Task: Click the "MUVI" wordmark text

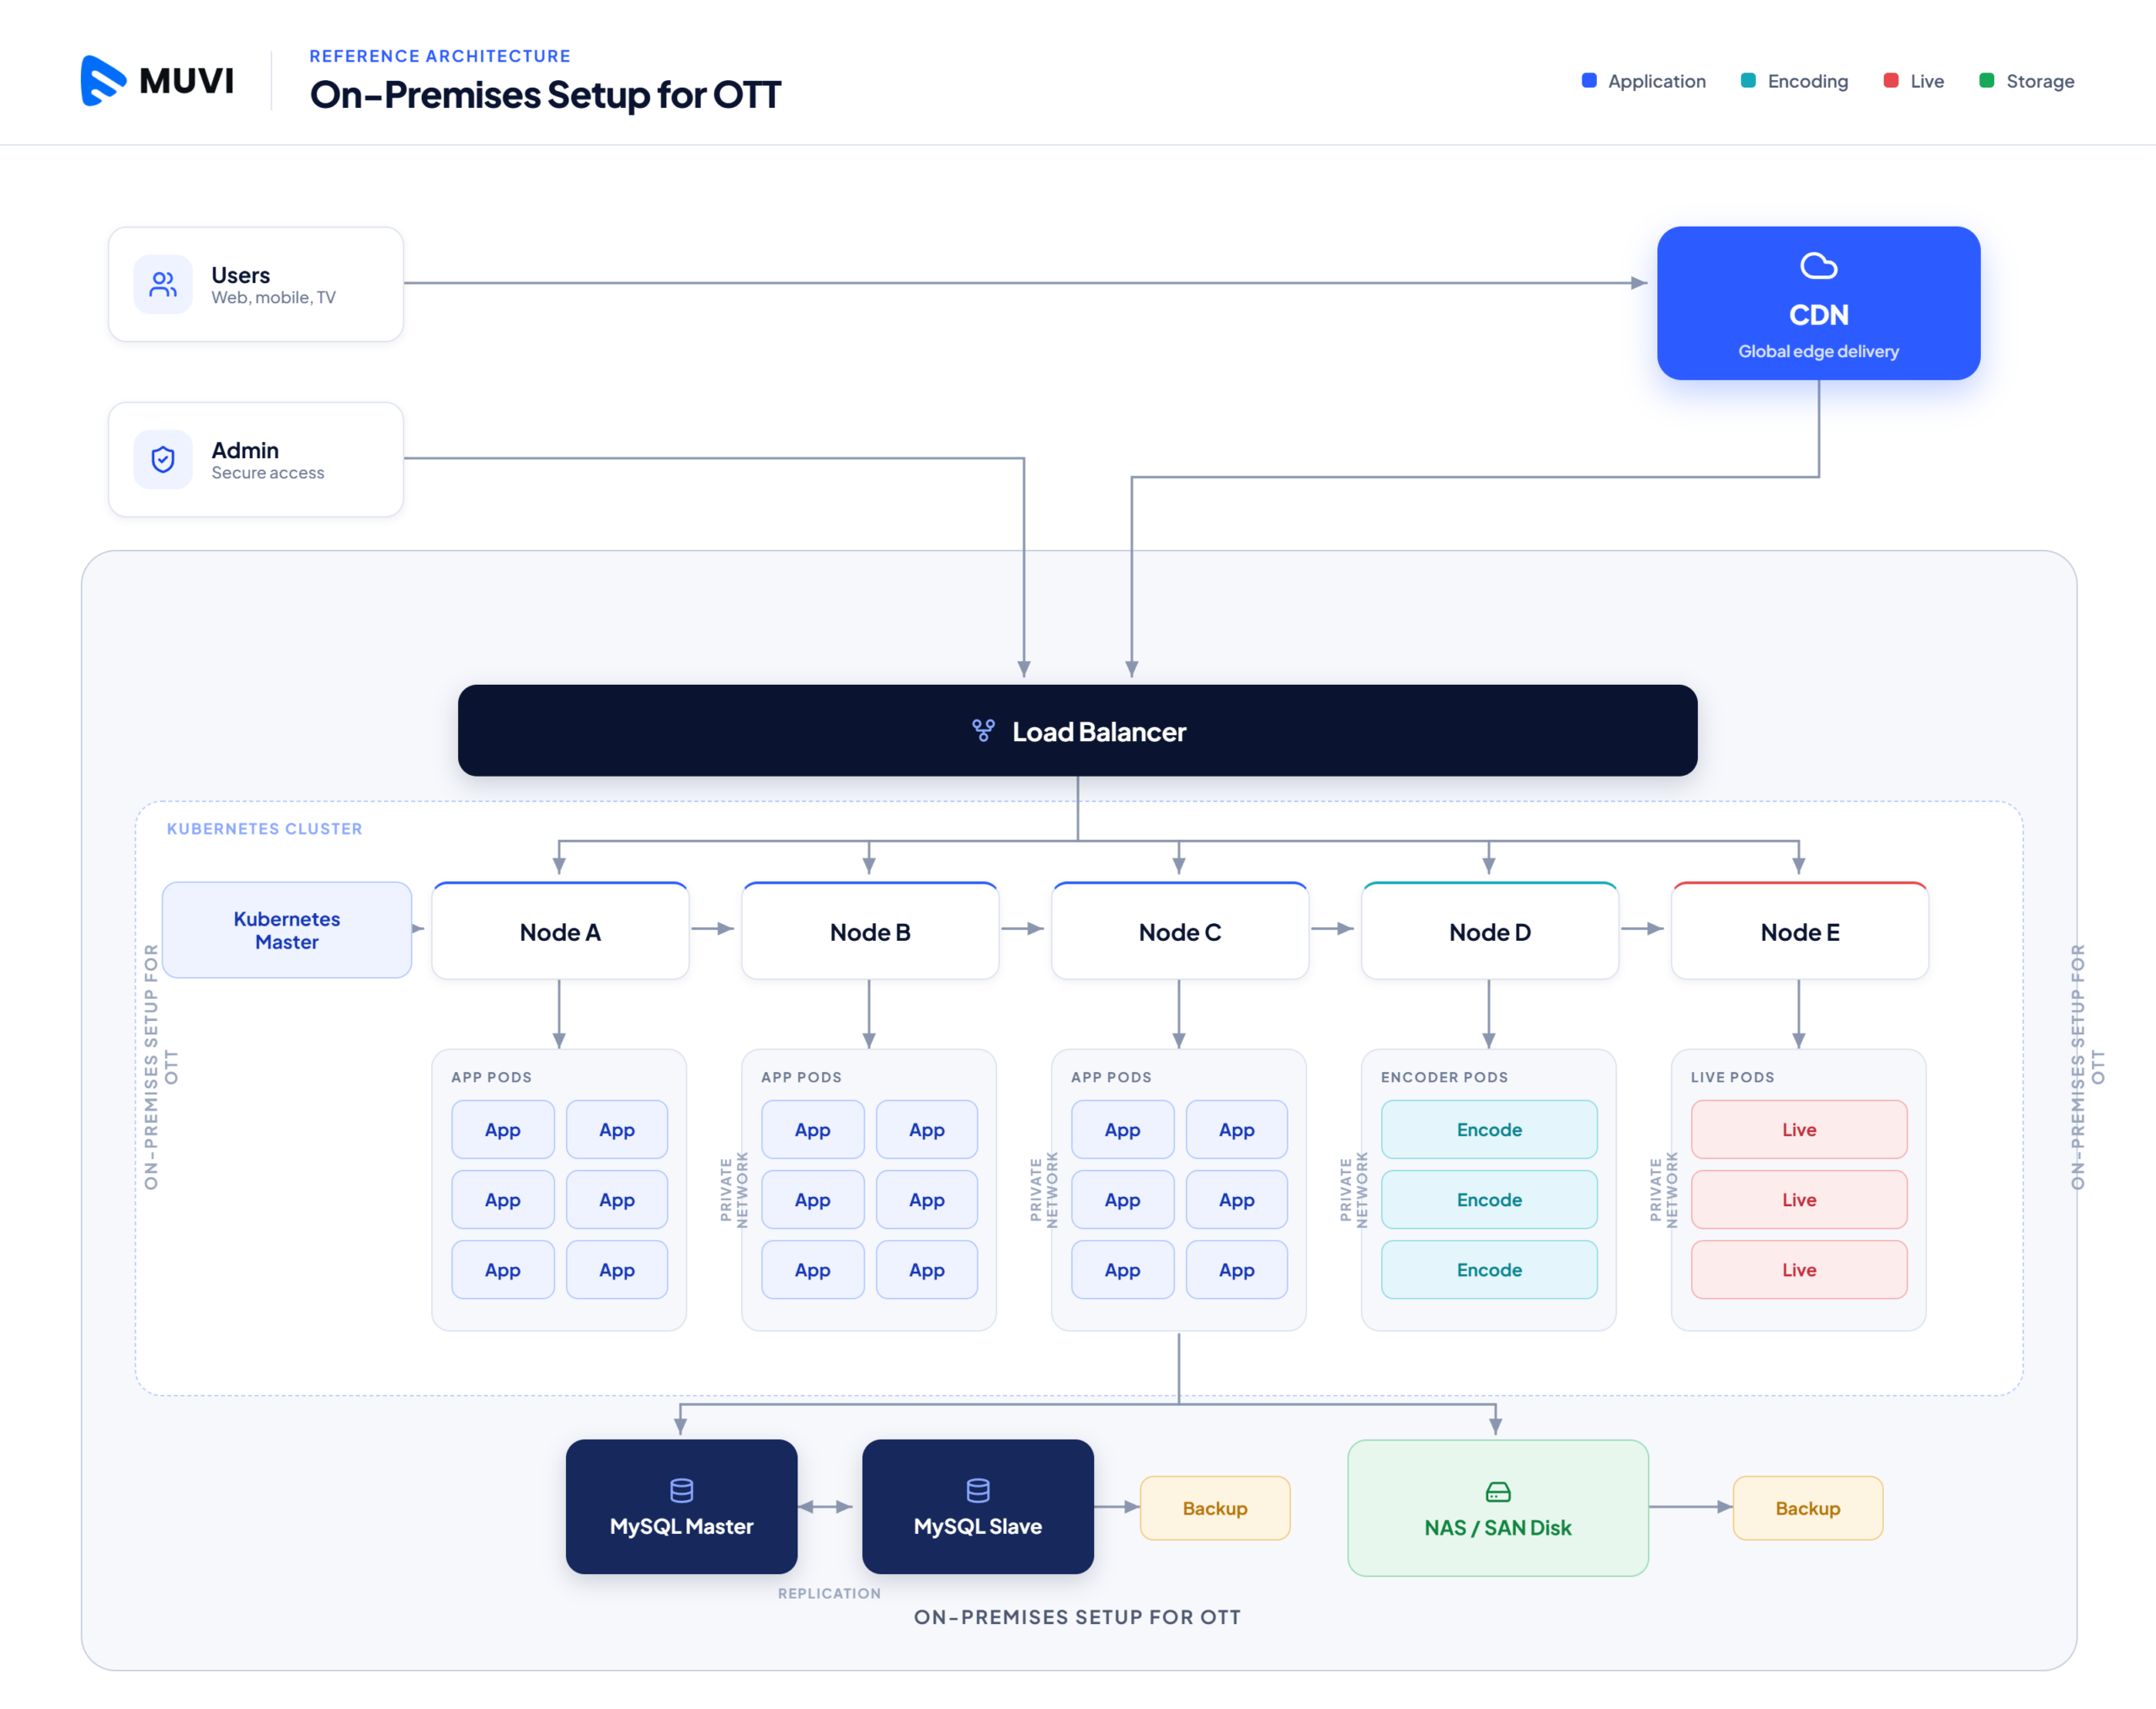Action: 187,80
